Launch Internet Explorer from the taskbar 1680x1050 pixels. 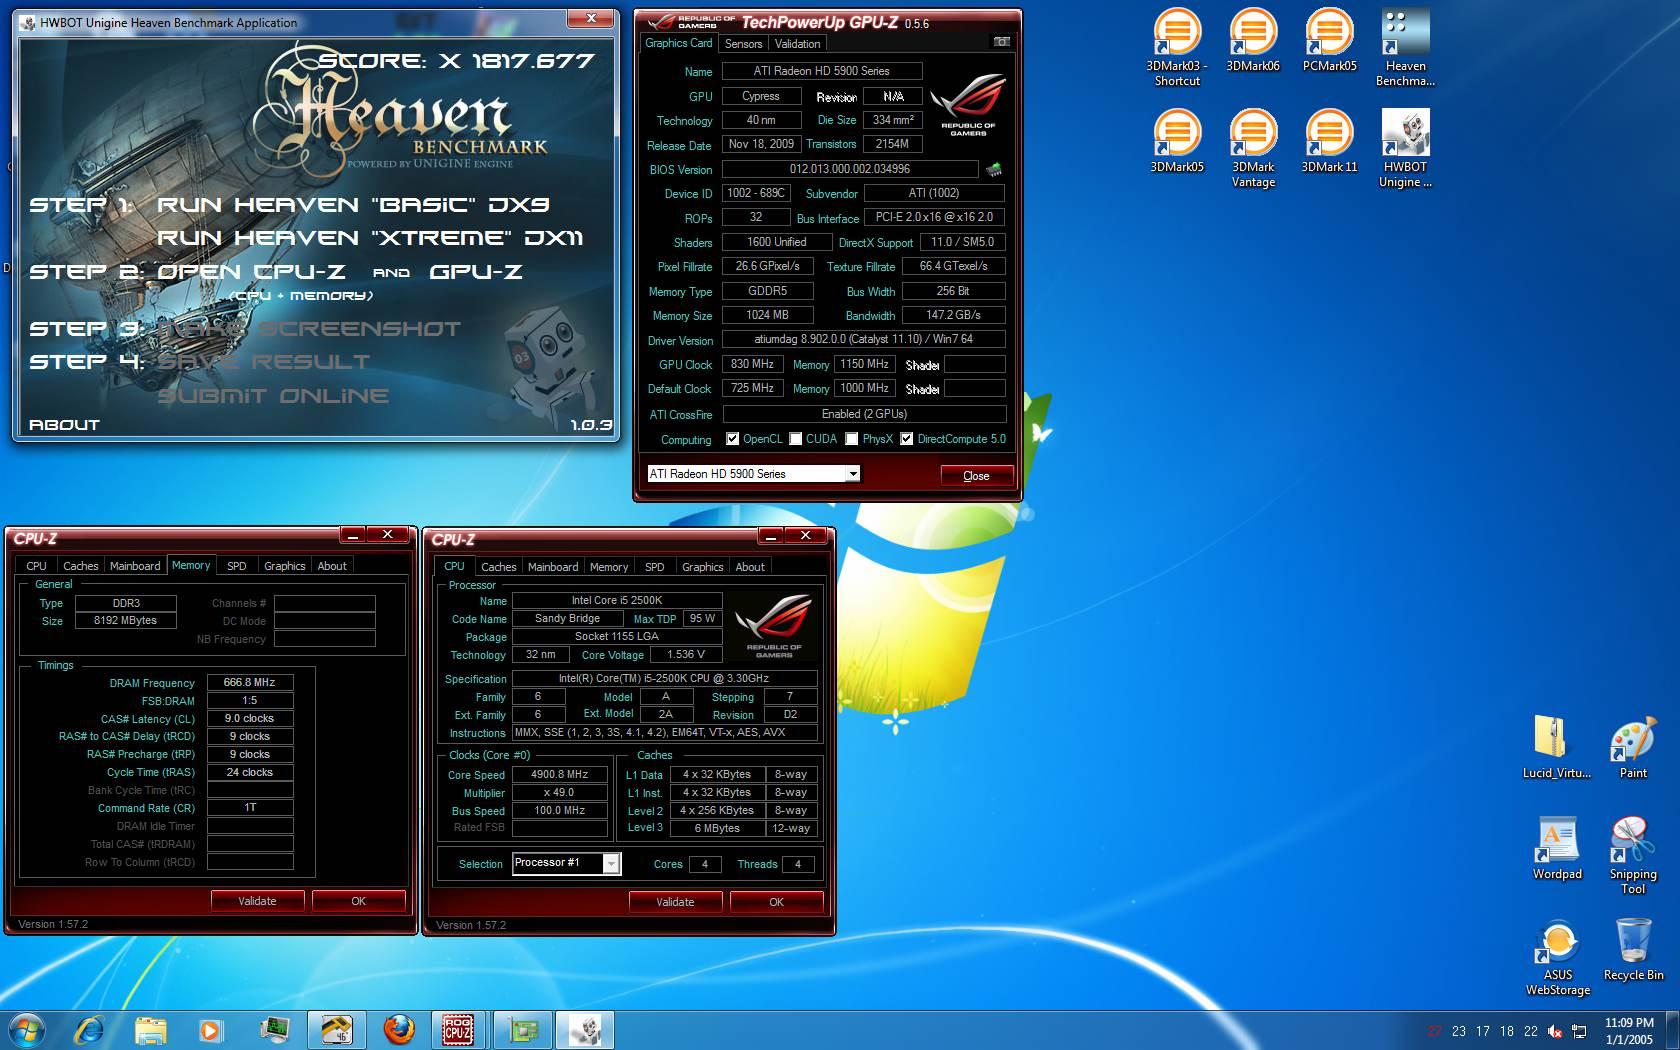90,1030
